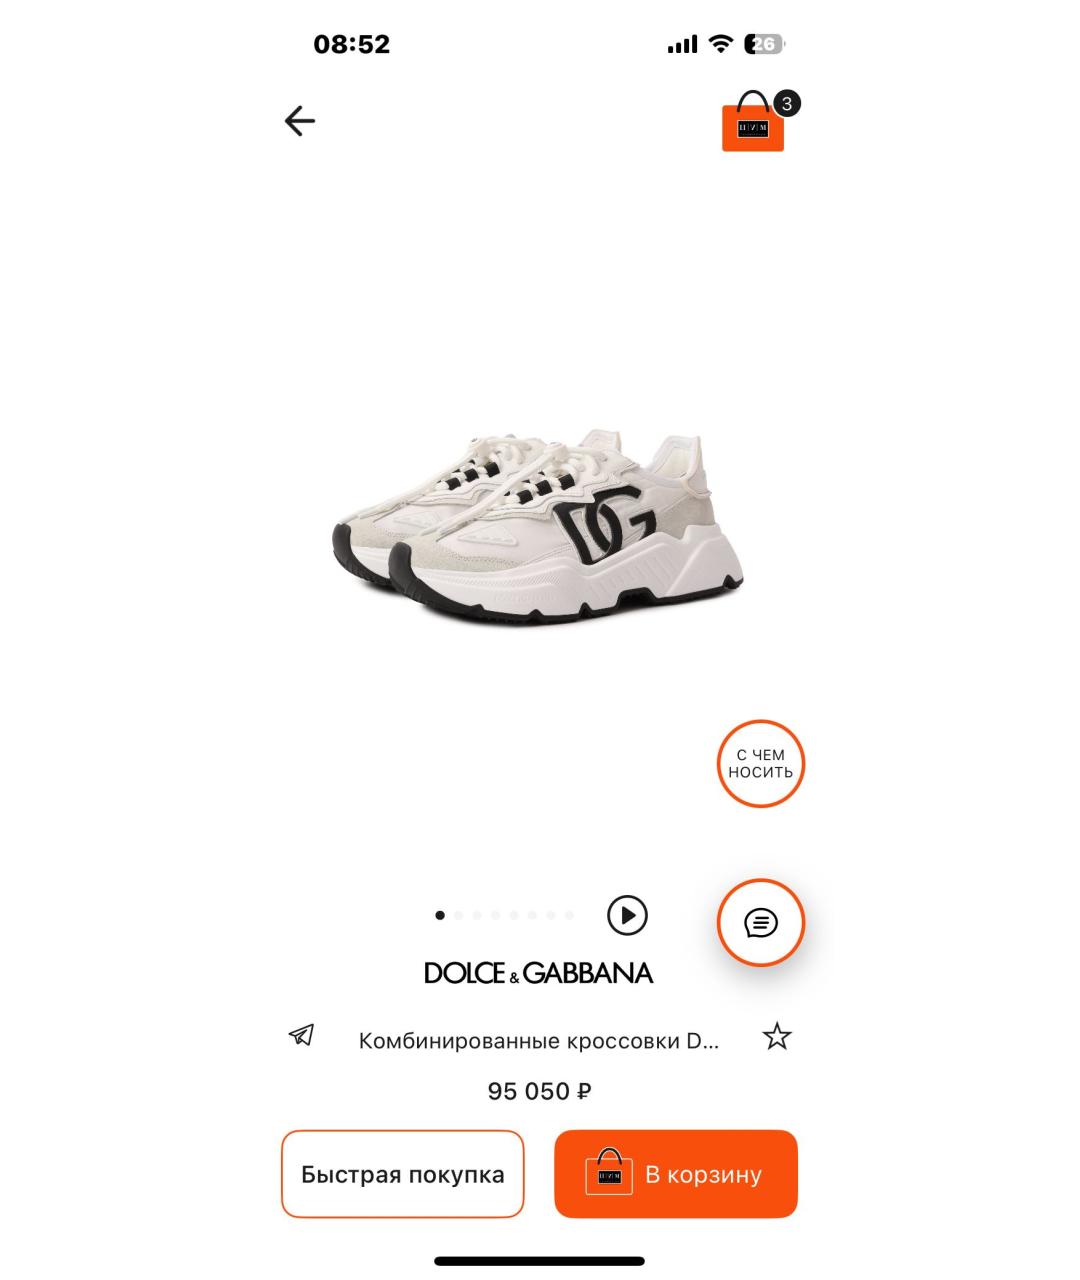Select the last gallery page dot
This screenshot has height=1280, width=1080.
569,915
